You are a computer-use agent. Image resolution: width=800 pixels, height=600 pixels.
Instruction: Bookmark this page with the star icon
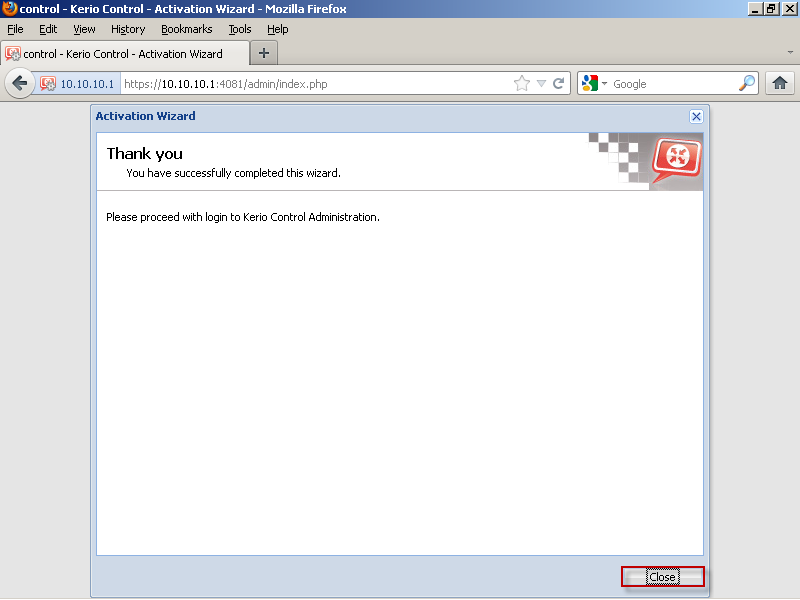(x=522, y=83)
